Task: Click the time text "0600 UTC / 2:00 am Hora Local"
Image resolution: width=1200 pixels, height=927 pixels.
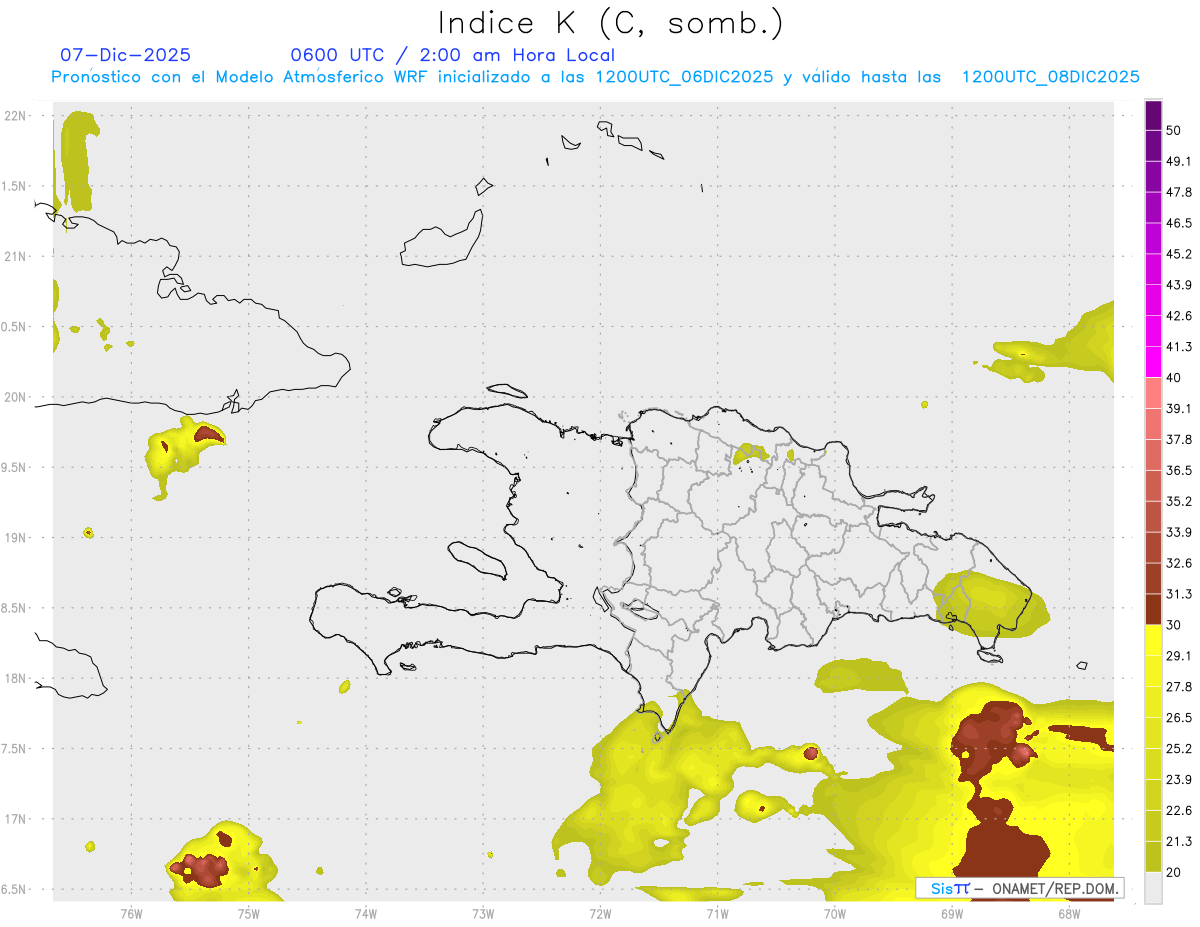Action: [452, 55]
